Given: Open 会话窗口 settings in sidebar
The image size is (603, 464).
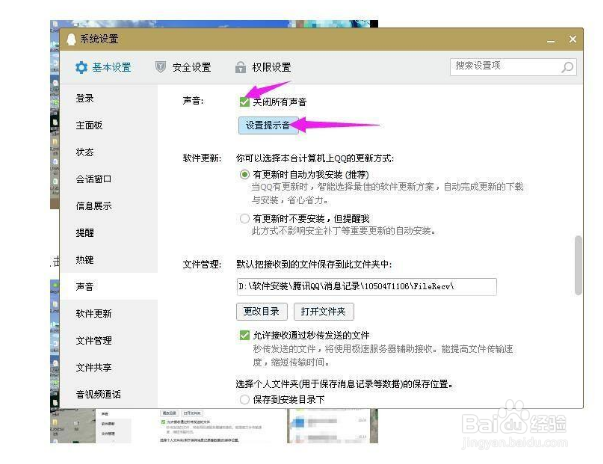Looking at the screenshot, I should coord(94,179).
